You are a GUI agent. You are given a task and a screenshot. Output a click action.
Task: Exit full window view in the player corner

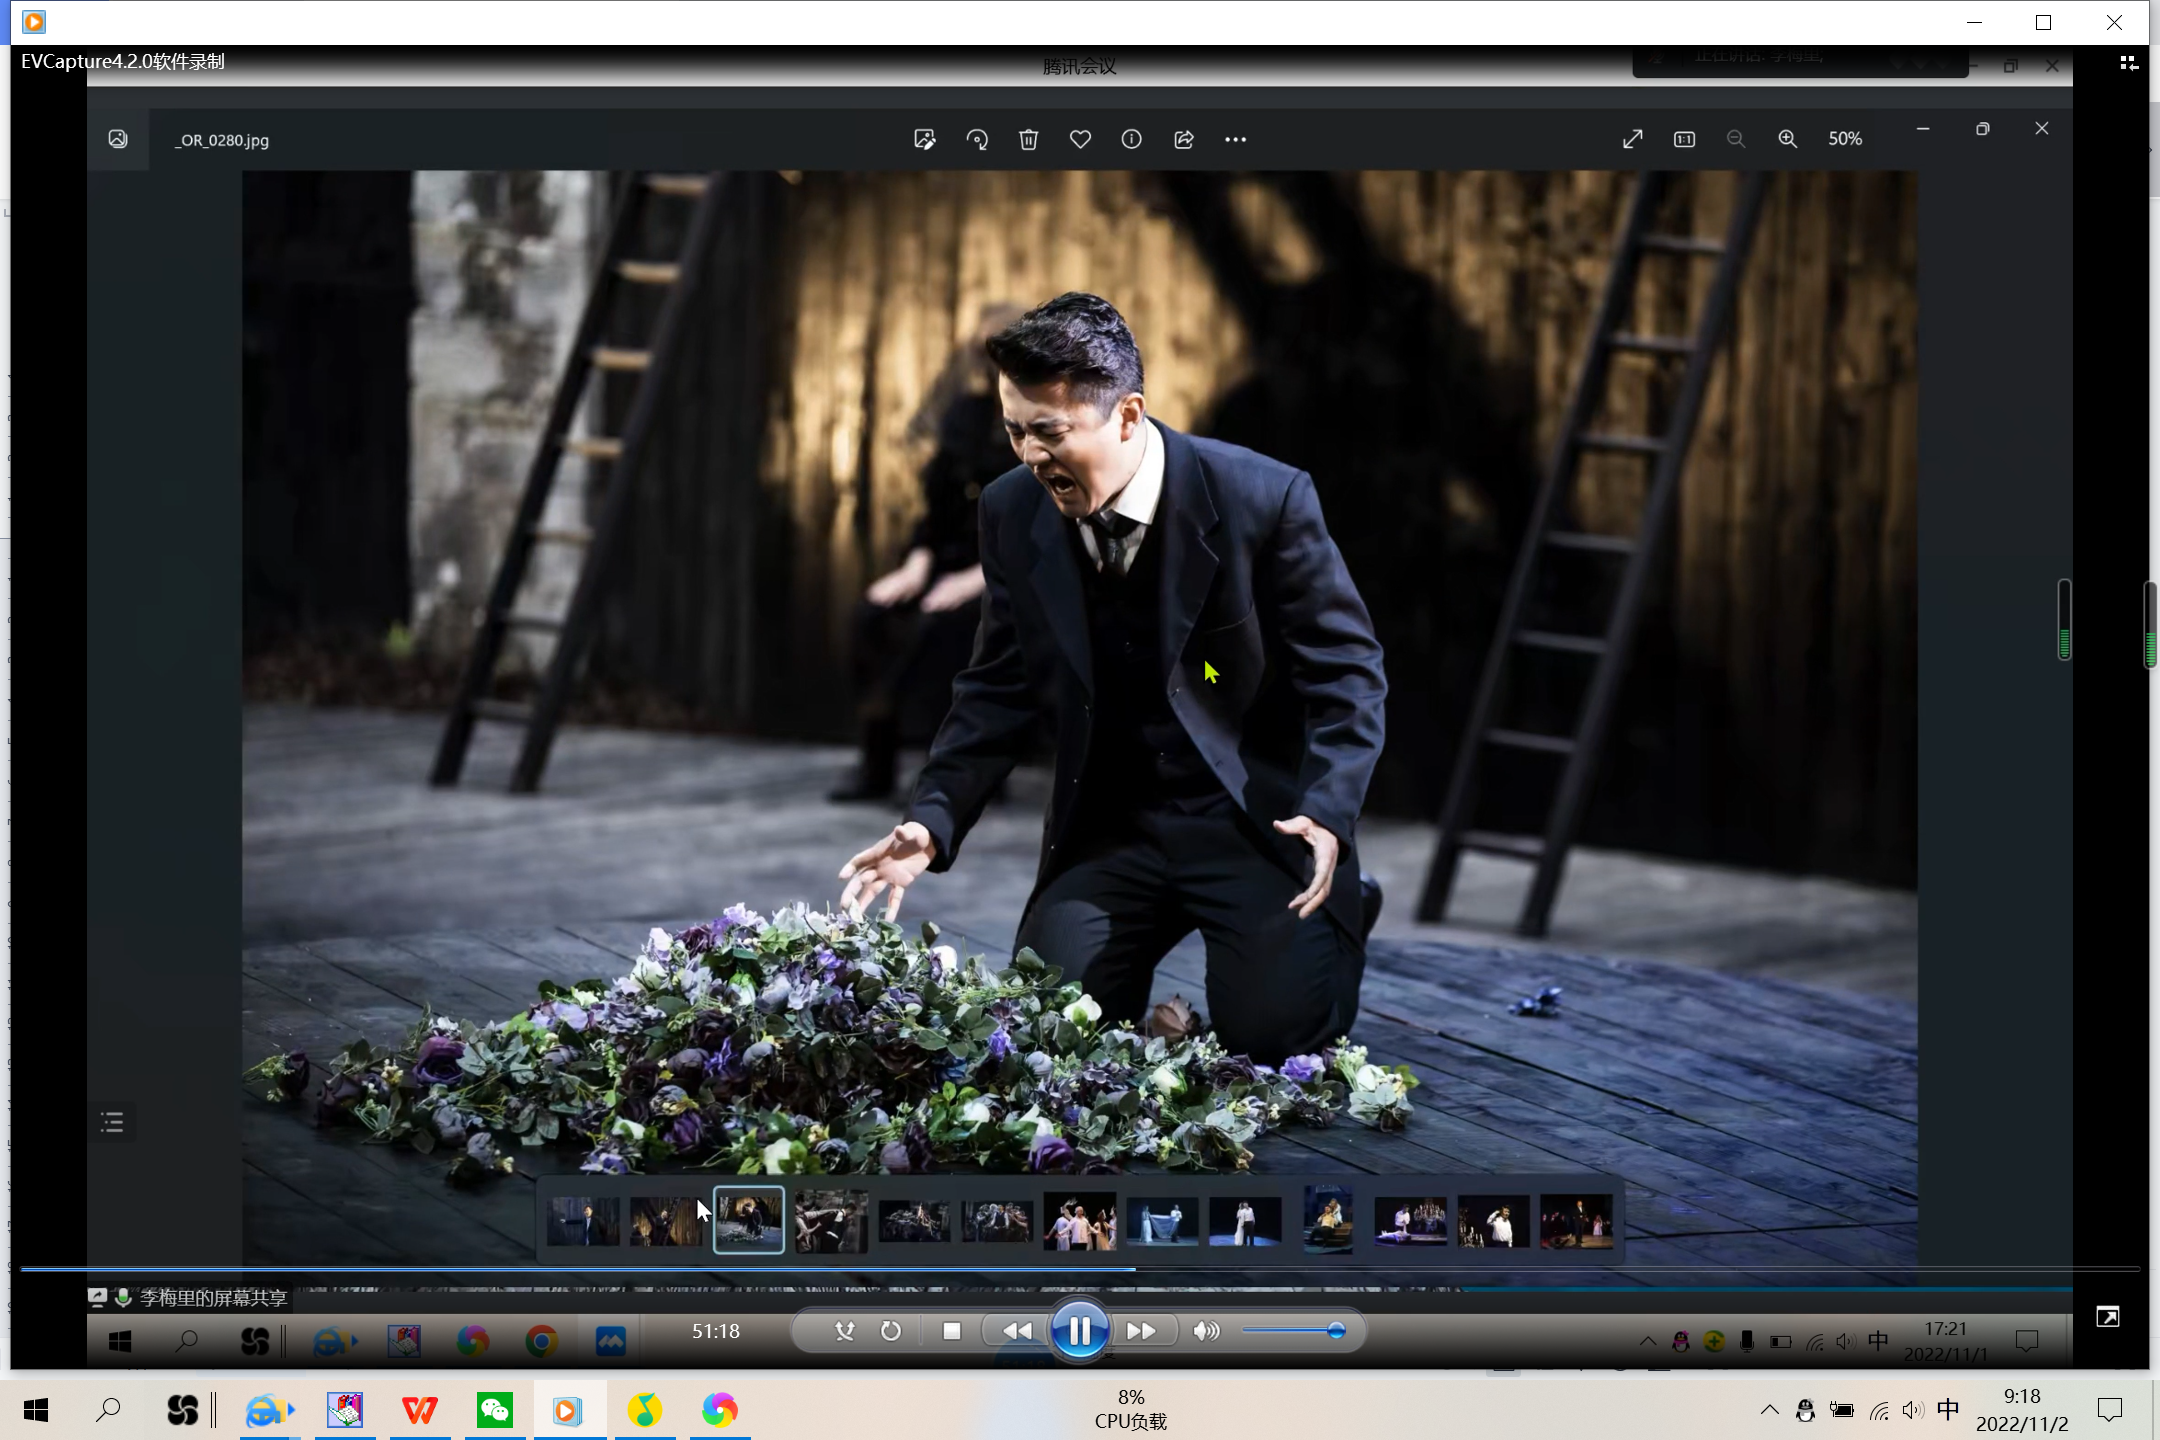pos(2107,1317)
